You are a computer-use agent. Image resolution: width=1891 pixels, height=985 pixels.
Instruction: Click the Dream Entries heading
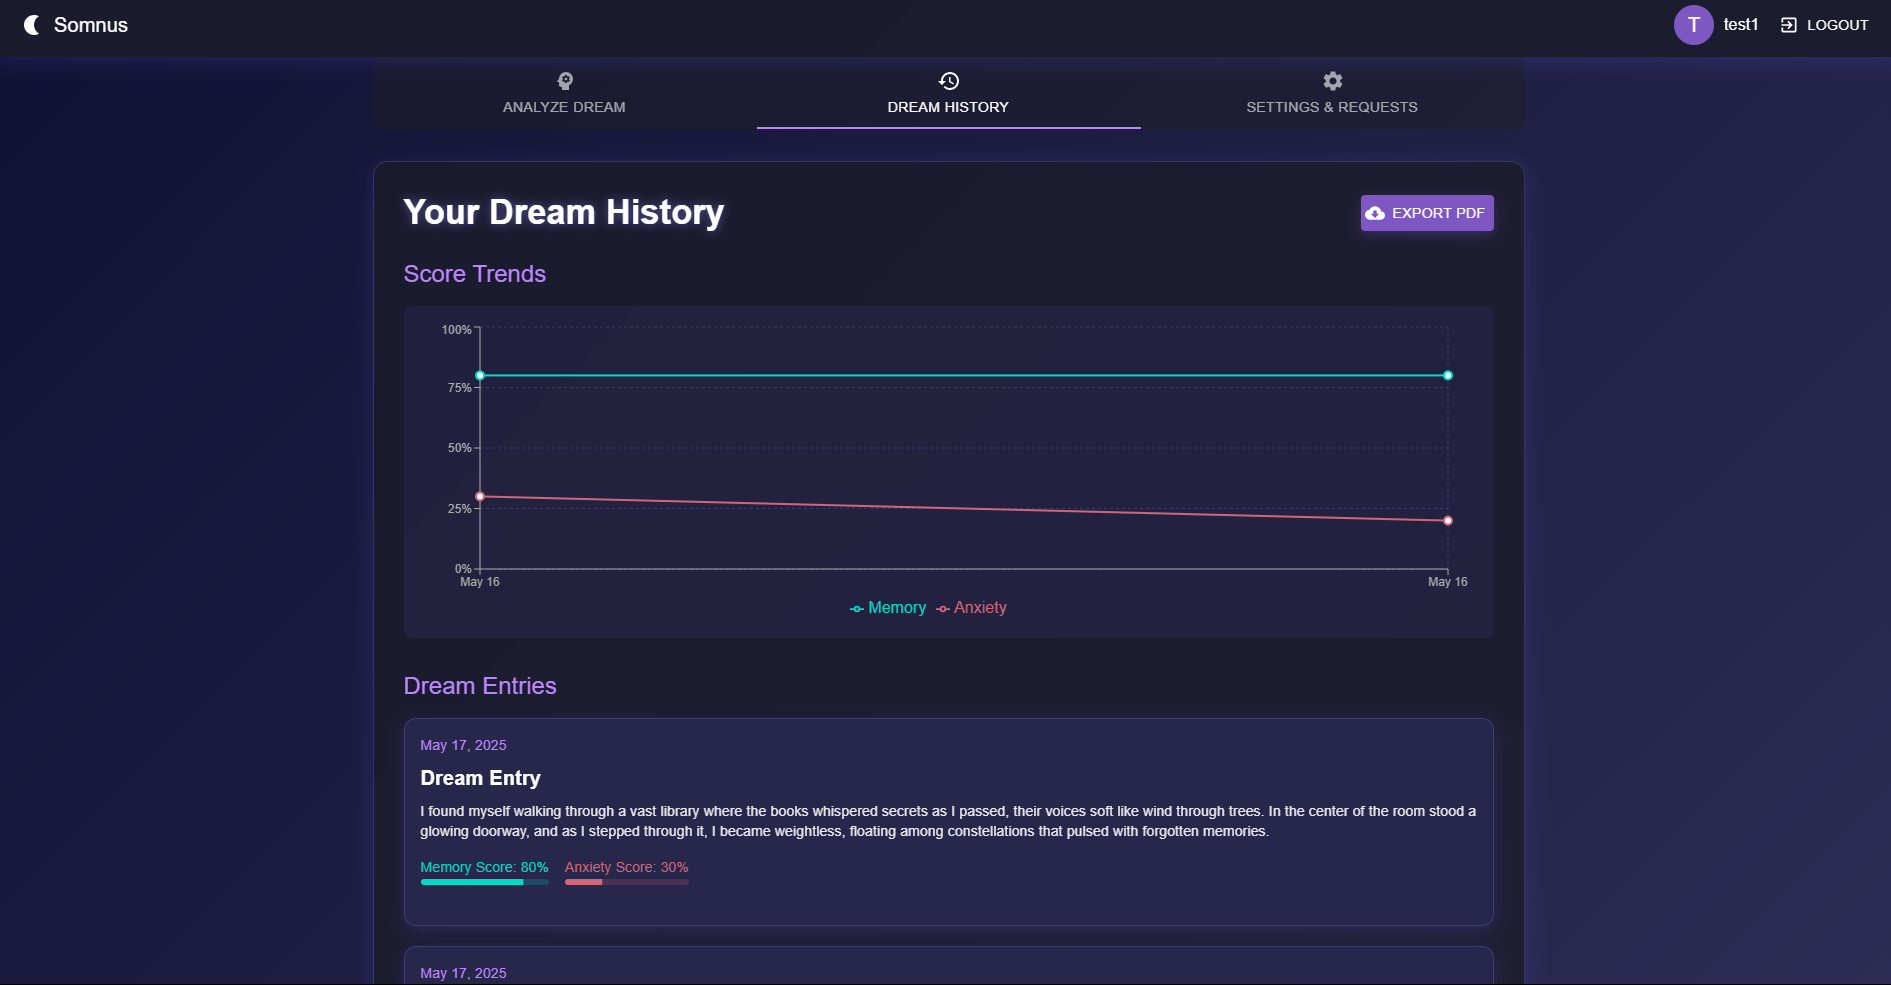[480, 686]
